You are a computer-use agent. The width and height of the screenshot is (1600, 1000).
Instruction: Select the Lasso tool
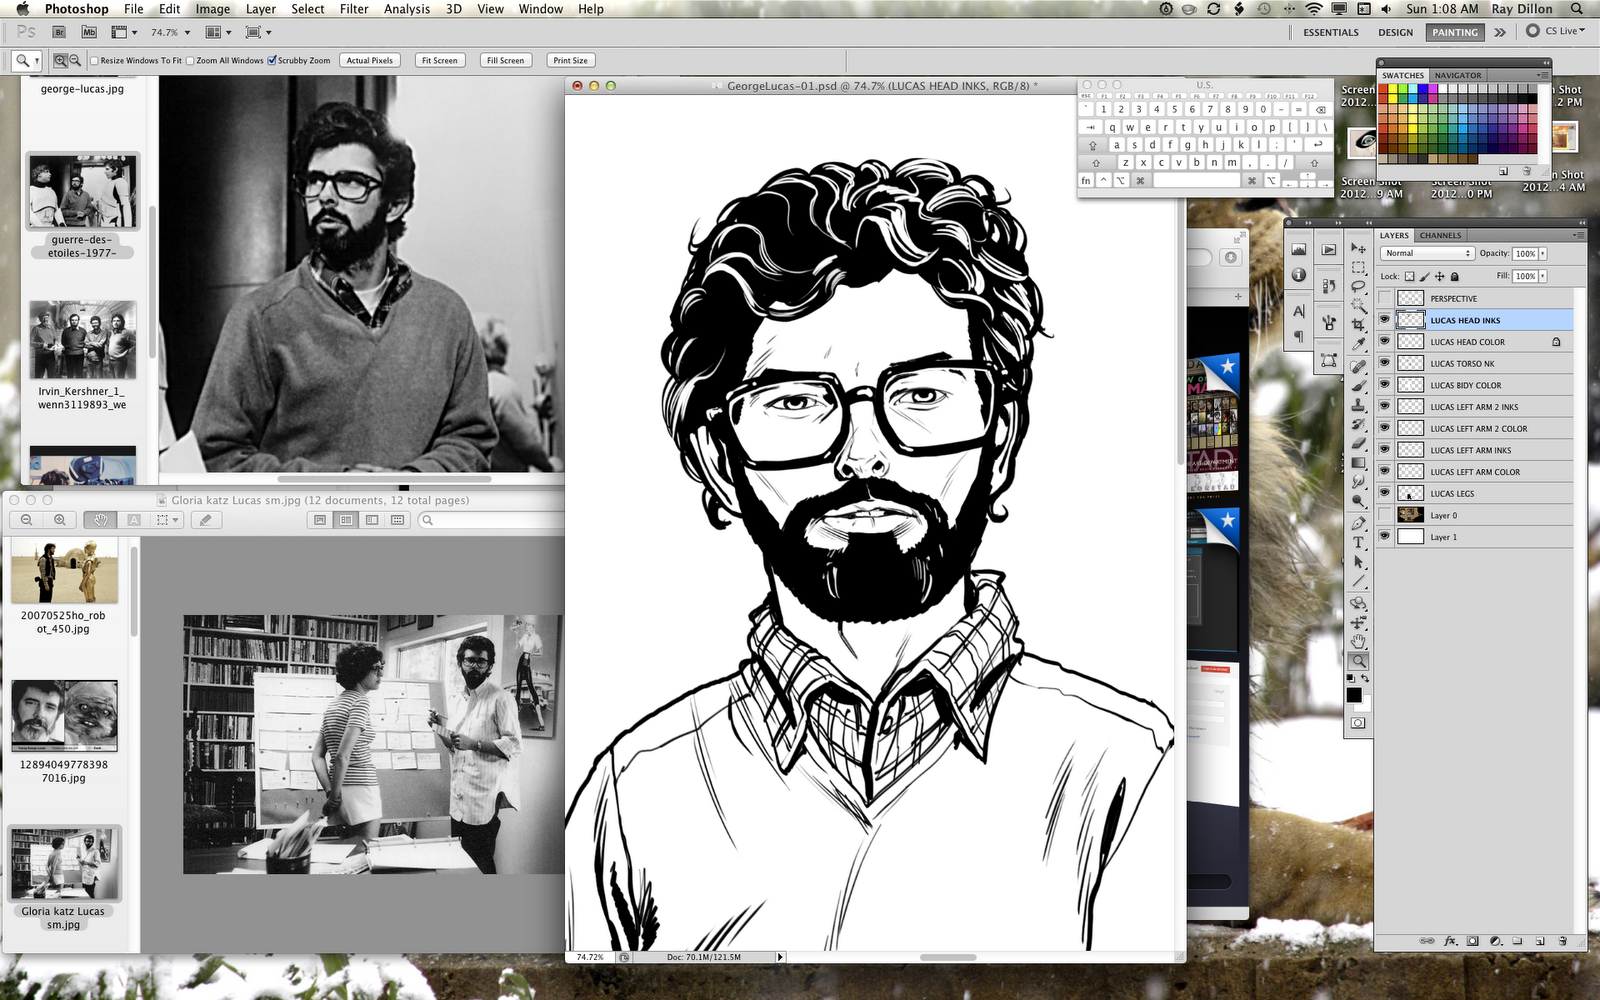(x=1358, y=287)
